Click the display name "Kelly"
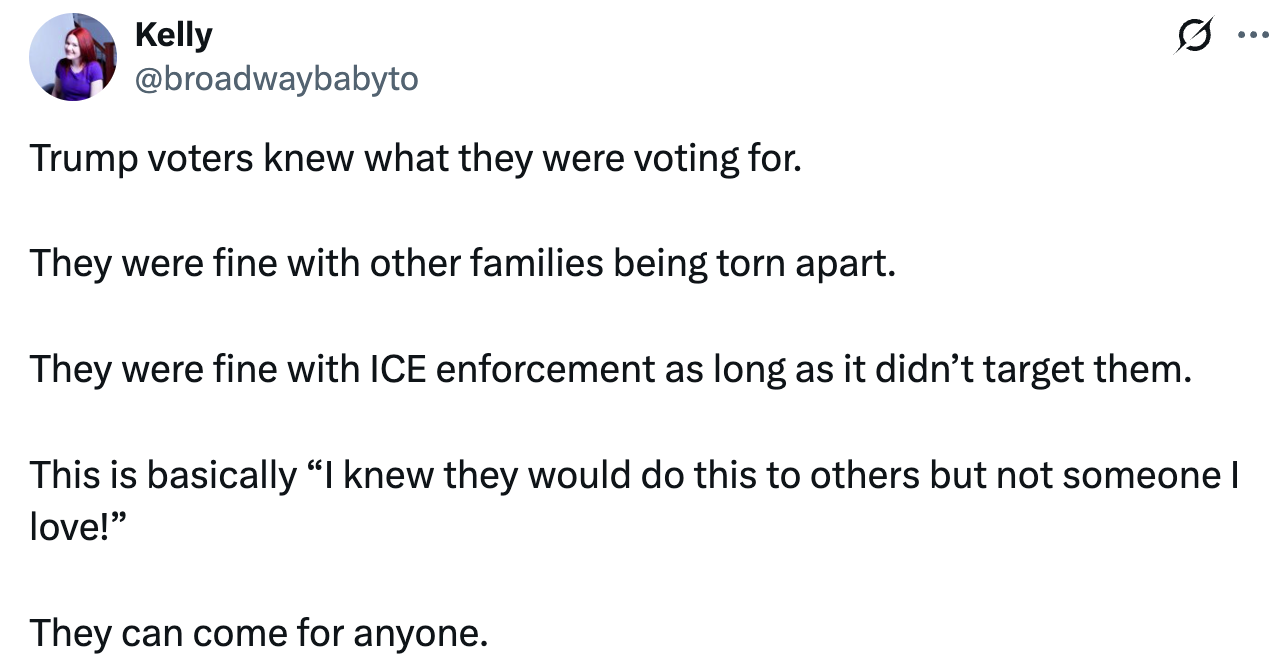 coord(173,35)
